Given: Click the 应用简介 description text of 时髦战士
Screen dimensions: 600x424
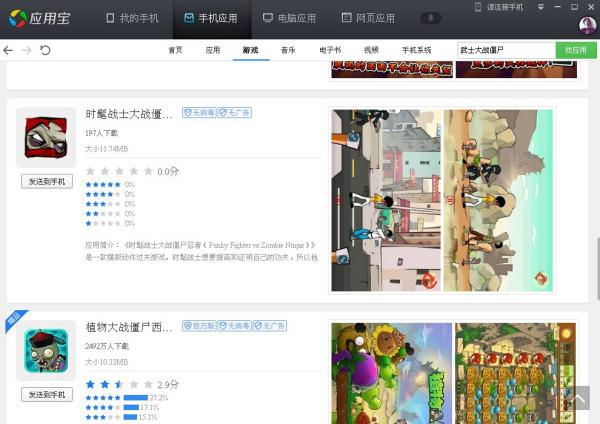Looking at the screenshot, I should 202,251.
